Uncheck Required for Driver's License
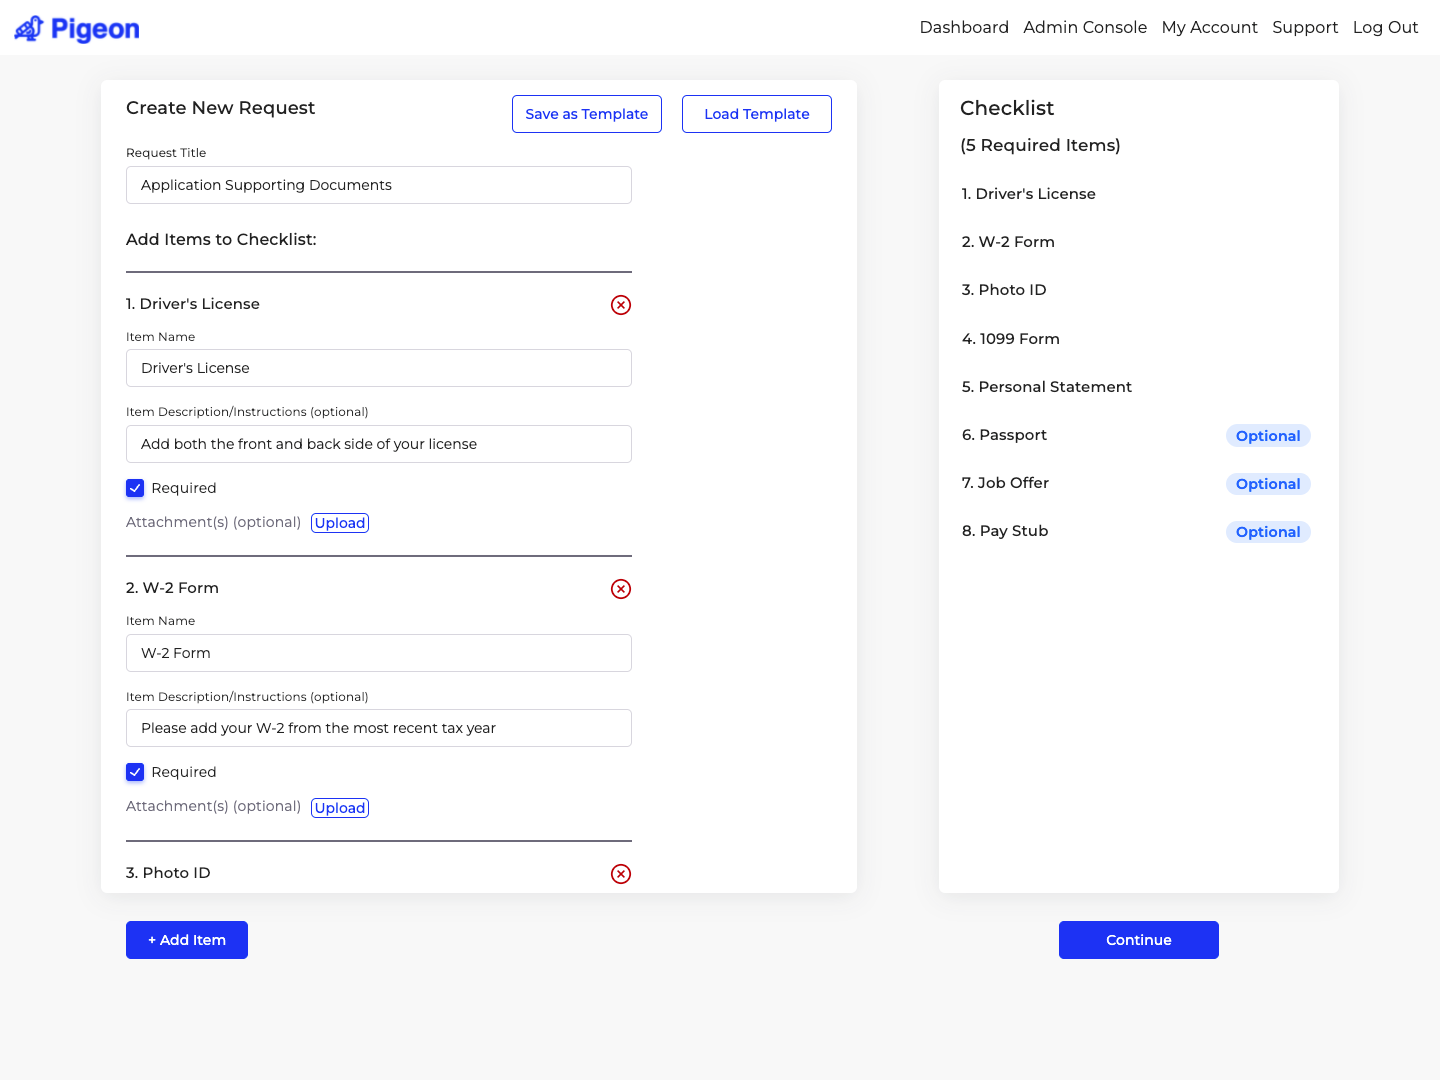Image resolution: width=1440 pixels, height=1080 pixels. (x=135, y=488)
